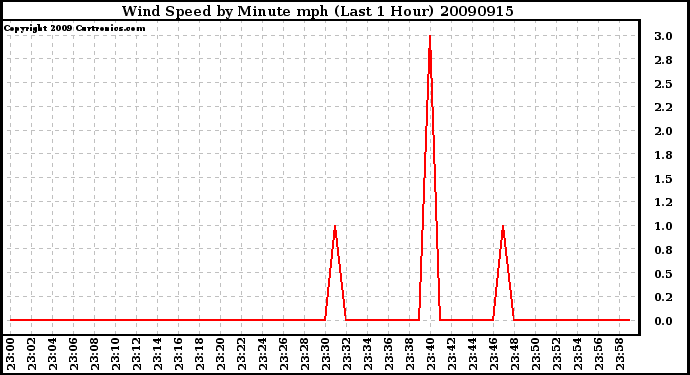Click the 23:34 time axis label
The width and height of the screenshot is (690, 375).
(367, 354)
